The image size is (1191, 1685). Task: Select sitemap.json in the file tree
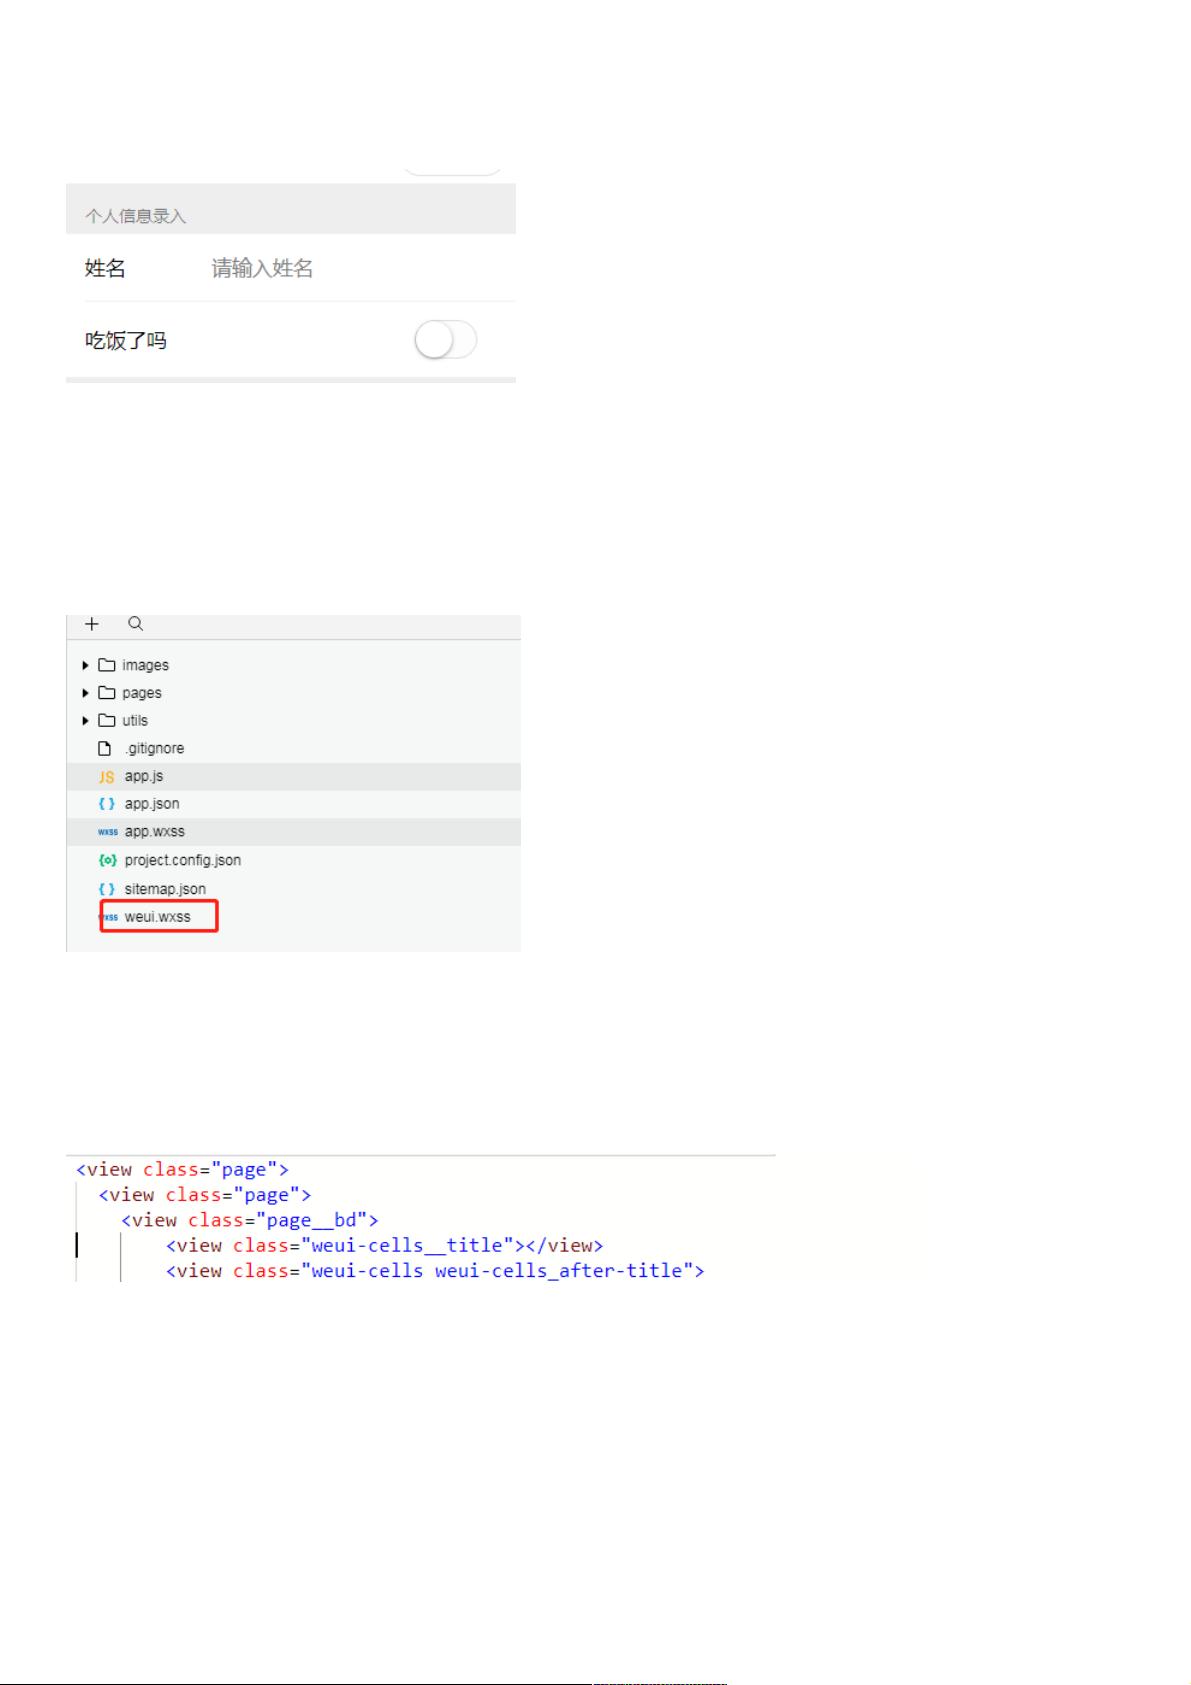pos(165,889)
